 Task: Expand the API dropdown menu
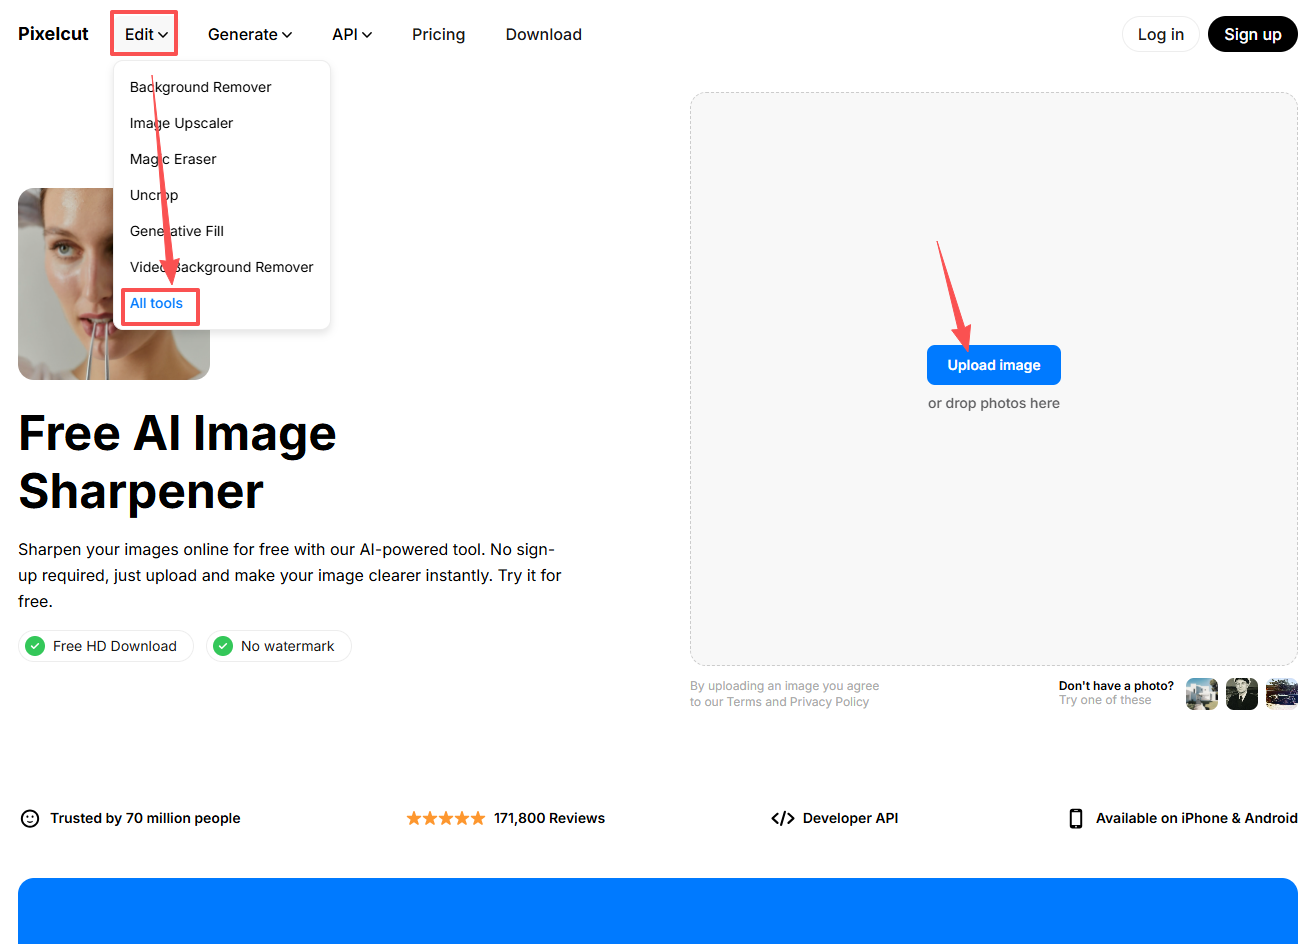click(x=352, y=34)
